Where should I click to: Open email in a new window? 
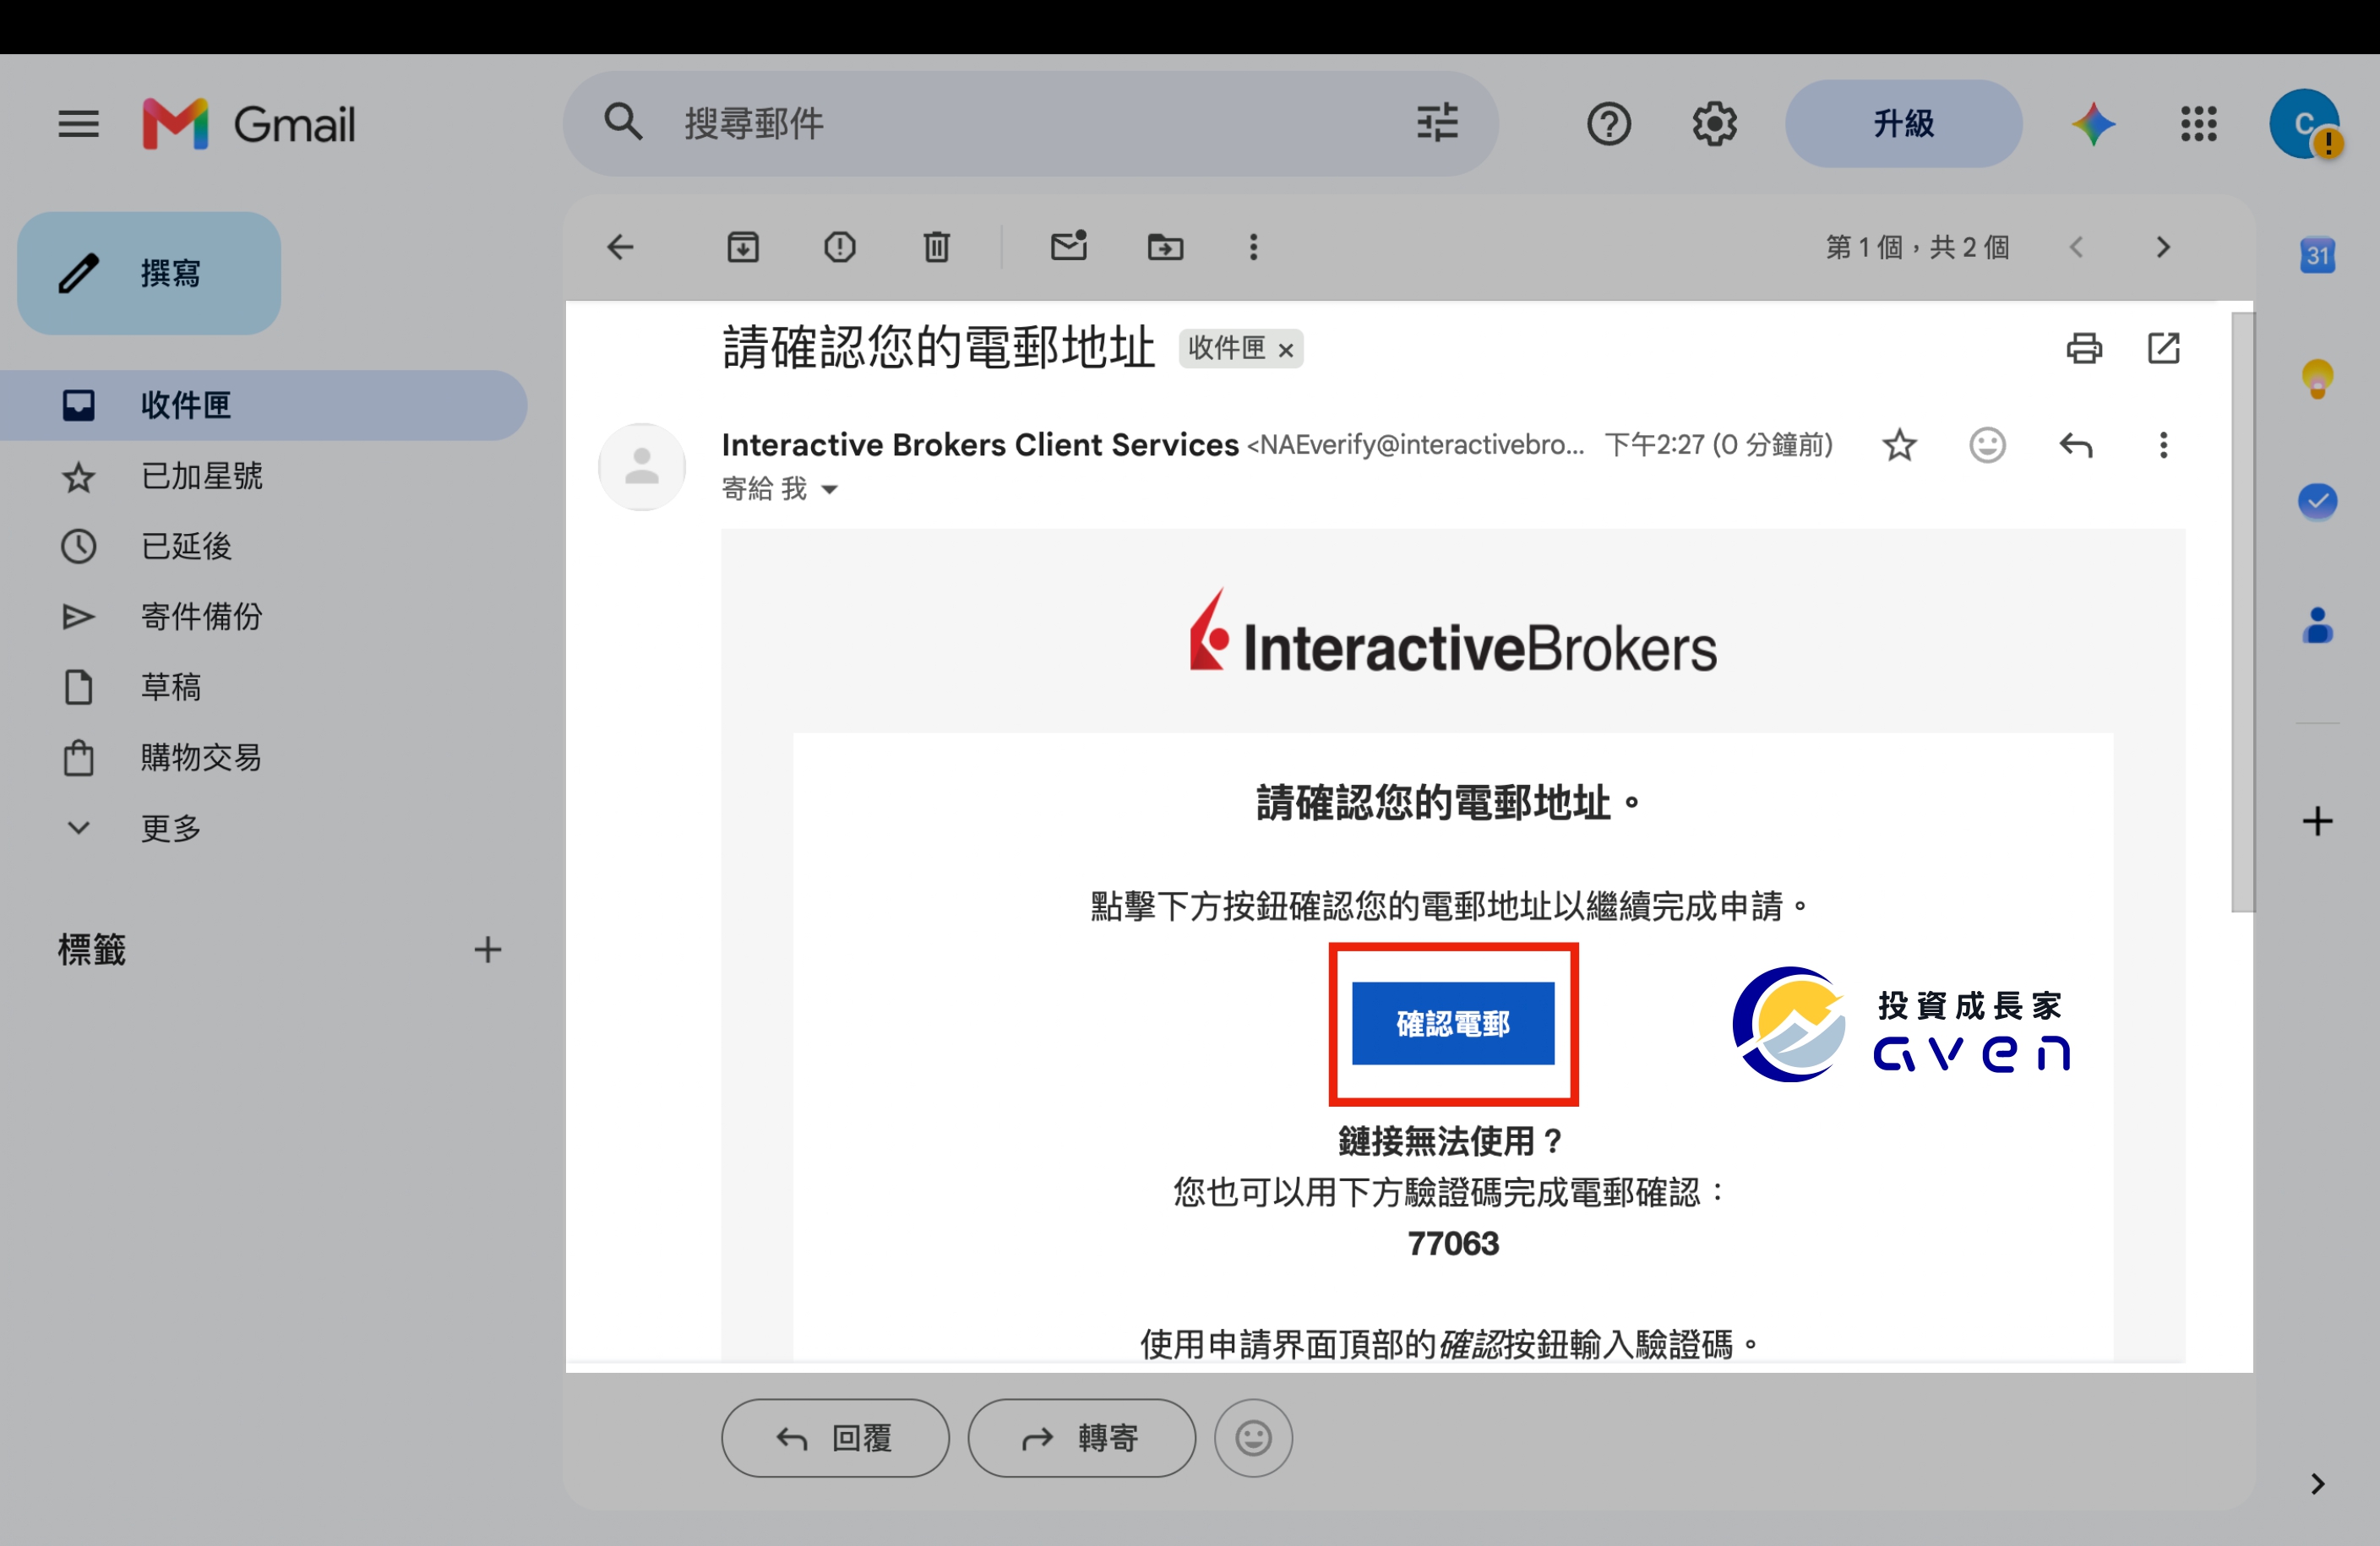click(2163, 348)
